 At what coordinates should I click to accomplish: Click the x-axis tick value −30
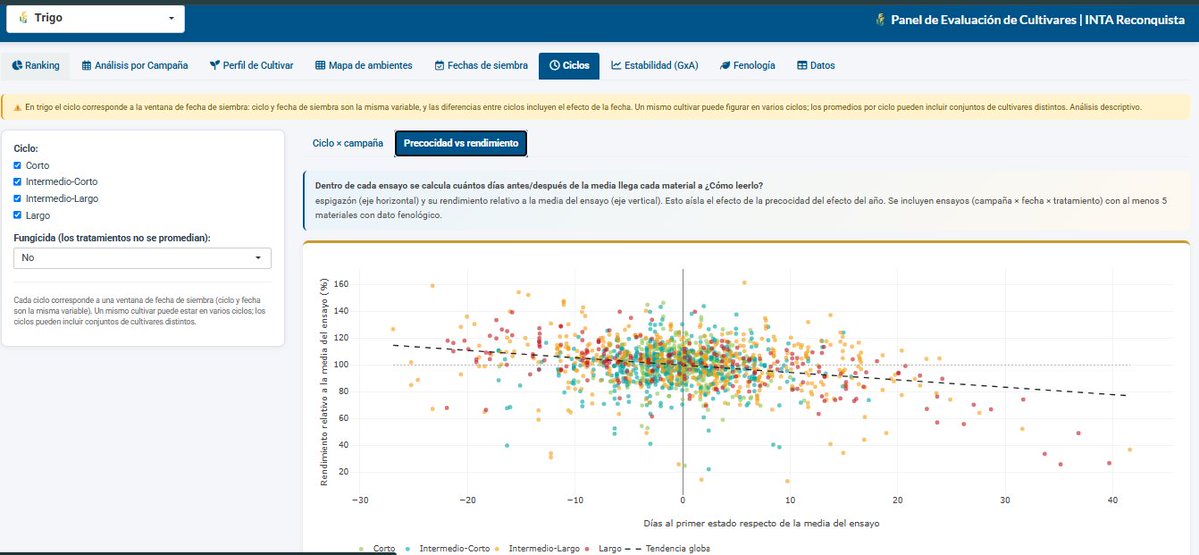tap(359, 501)
